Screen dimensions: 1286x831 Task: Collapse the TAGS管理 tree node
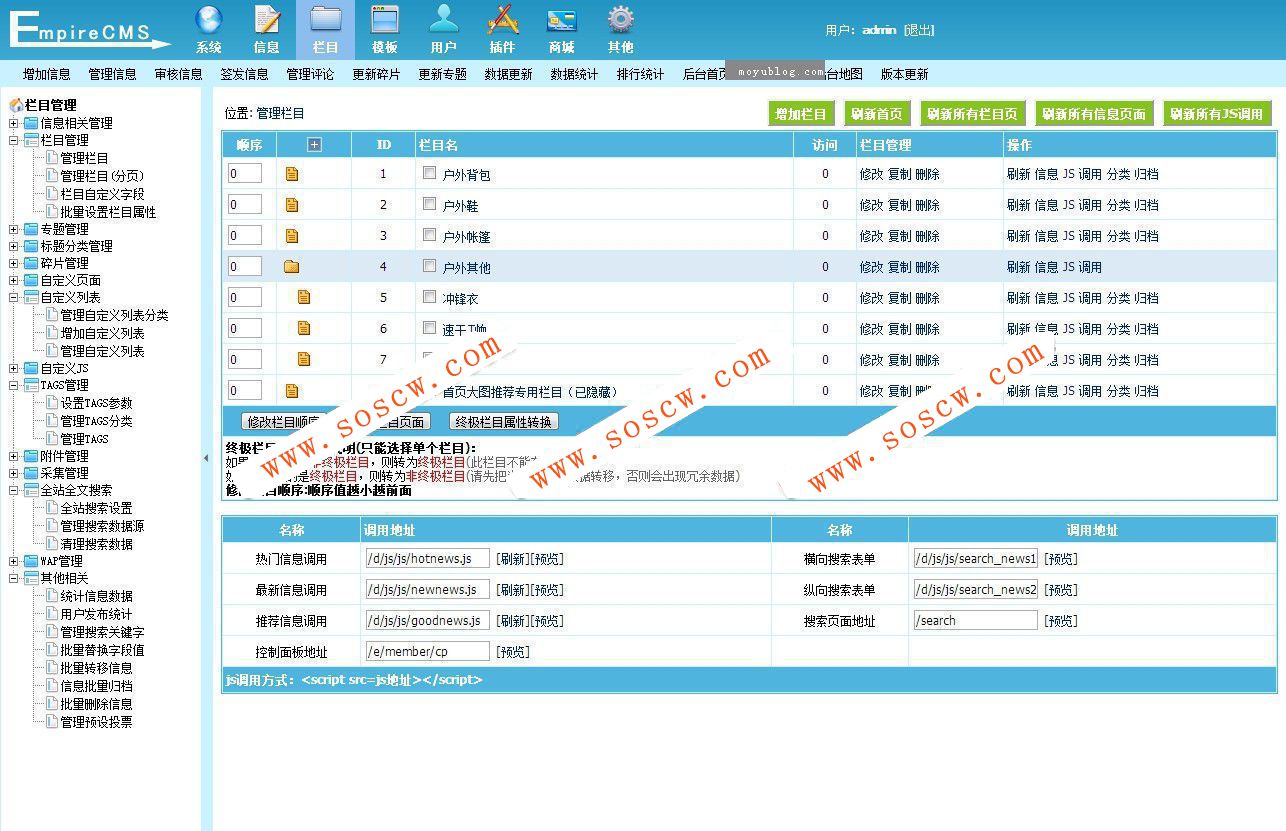click(x=14, y=385)
